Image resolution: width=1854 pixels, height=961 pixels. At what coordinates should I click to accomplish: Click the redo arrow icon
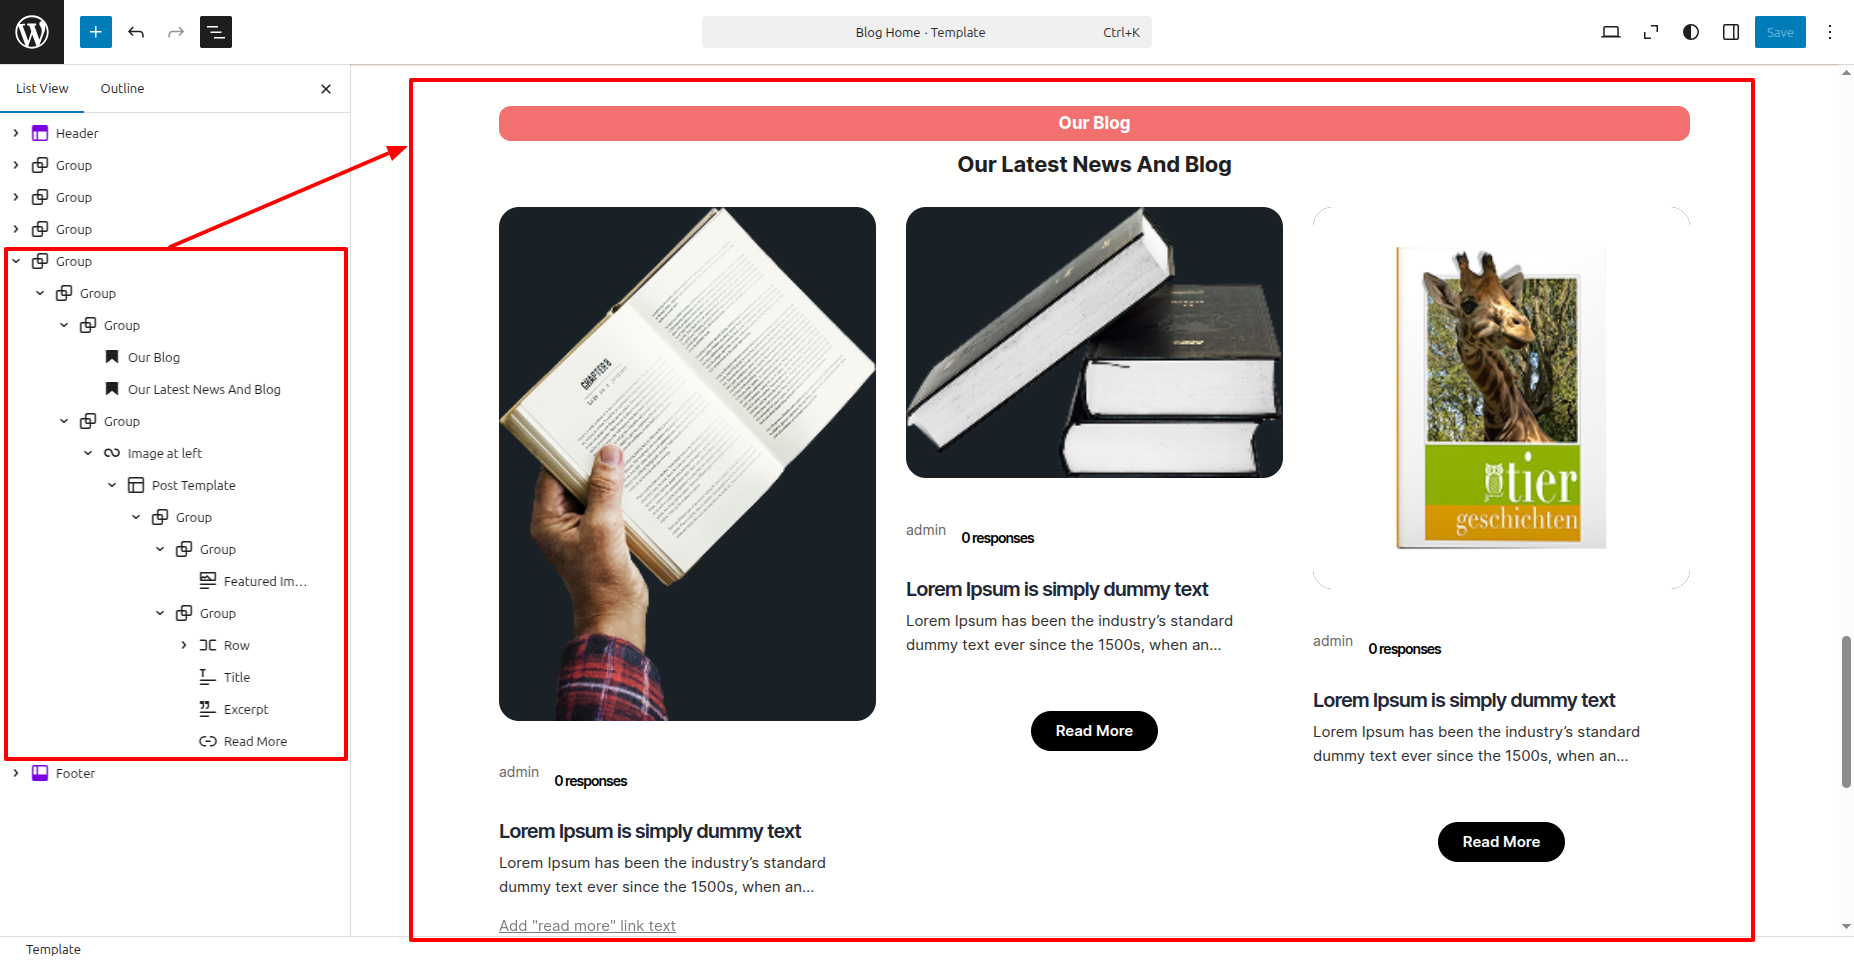click(x=176, y=32)
